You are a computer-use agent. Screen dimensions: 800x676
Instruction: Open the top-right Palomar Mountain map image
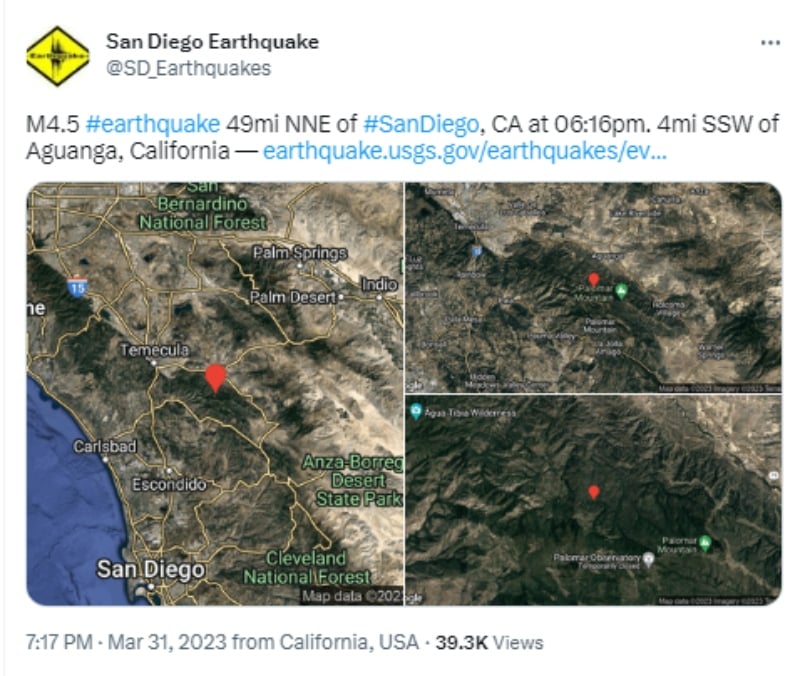[593, 287]
